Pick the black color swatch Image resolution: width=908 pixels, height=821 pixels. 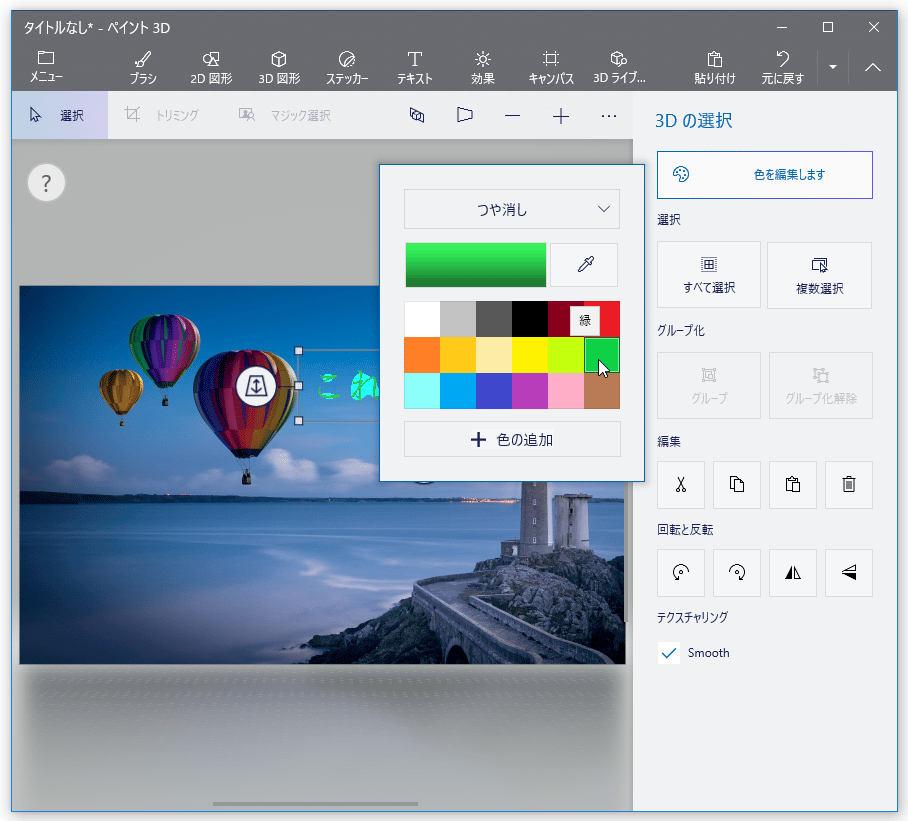click(x=530, y=319)
